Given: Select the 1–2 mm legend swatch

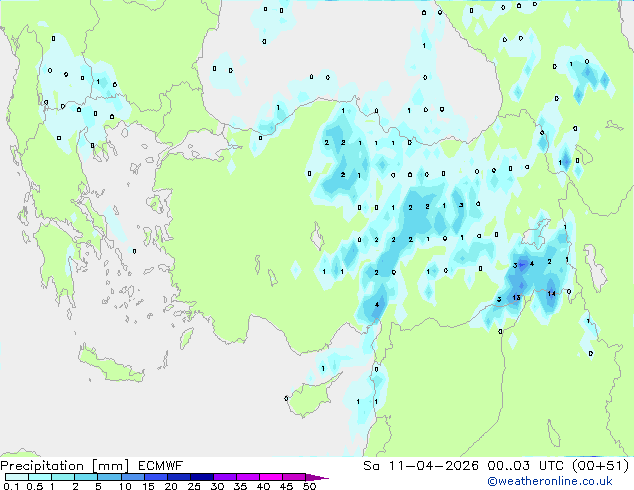Looking at the screenshot, I should [63, 477].
